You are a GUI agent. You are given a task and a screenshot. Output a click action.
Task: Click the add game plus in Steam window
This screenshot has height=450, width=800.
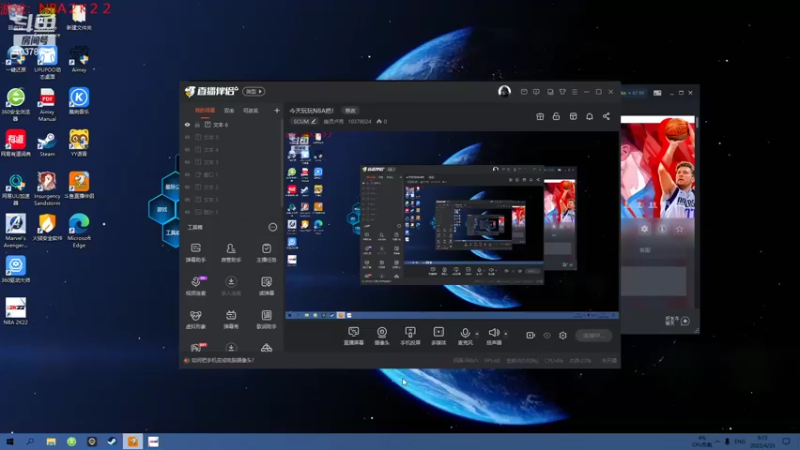tap(685, 321)
